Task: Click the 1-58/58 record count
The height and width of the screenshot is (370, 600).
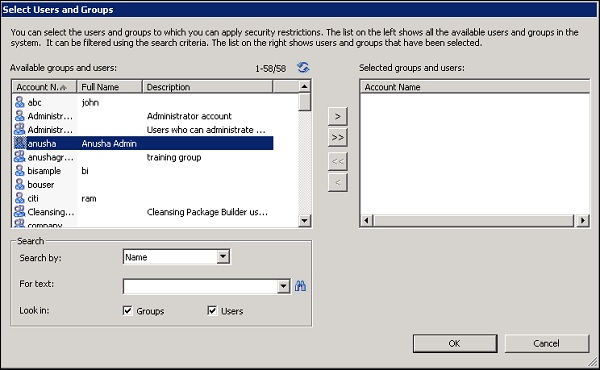Action: (271, 68)
